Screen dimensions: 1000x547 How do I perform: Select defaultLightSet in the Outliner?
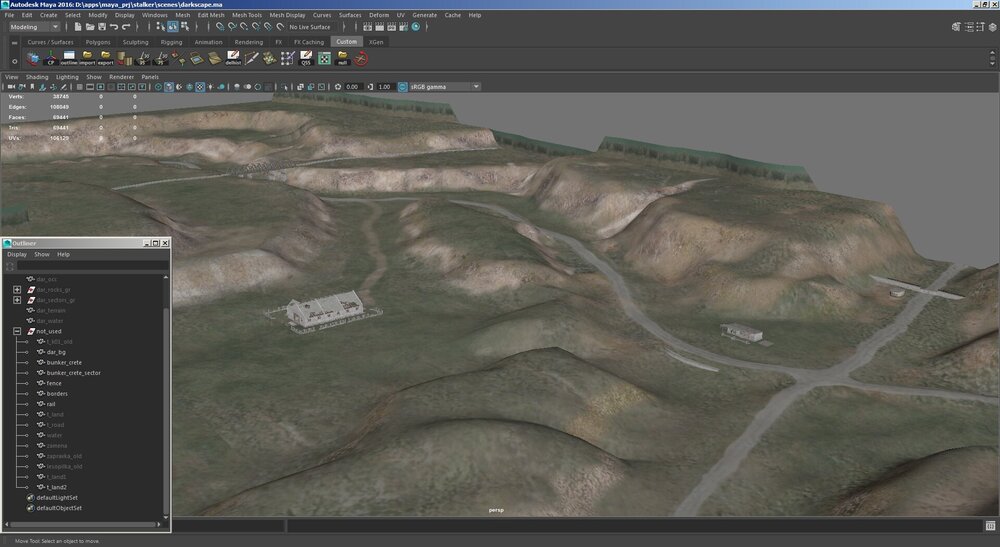click(x=58, y=497)
